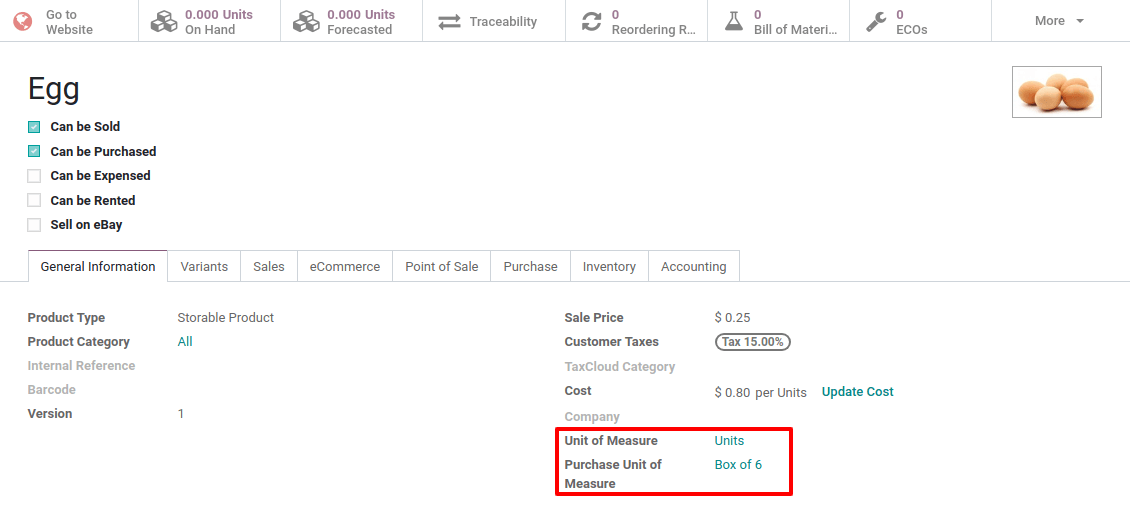Open Bill of Materials flask icon
This screenshot has height=507, width=1130.
pos(734,21)
